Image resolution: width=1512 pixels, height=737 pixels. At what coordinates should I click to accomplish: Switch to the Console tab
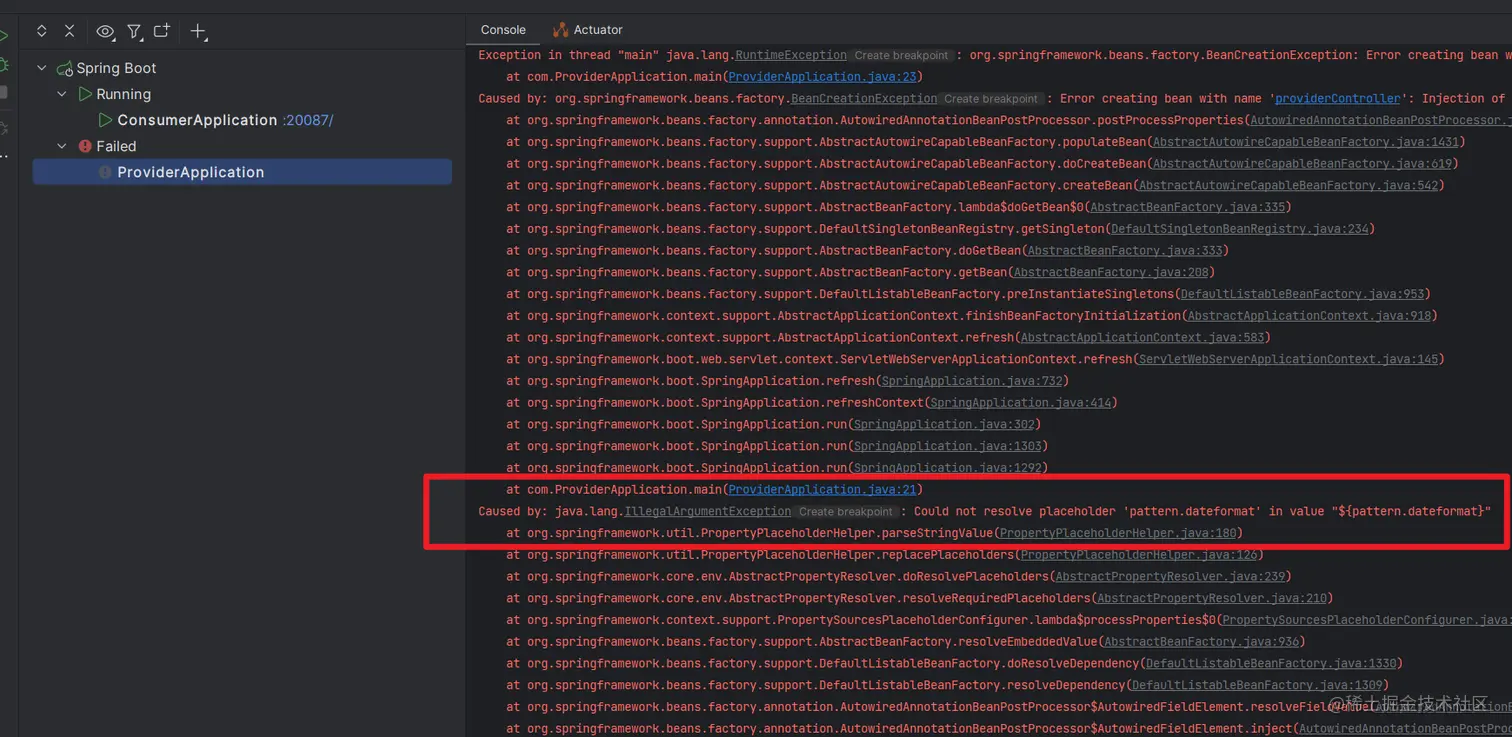tap(503, 30)
